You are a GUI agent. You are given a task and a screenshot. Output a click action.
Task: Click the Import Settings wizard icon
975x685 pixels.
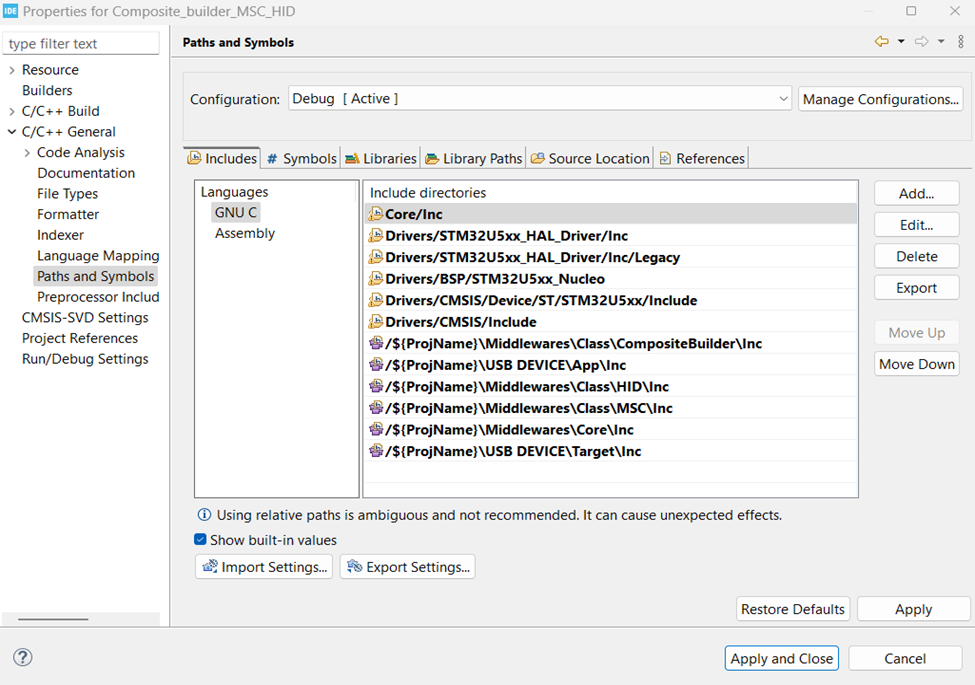[210, 566]
